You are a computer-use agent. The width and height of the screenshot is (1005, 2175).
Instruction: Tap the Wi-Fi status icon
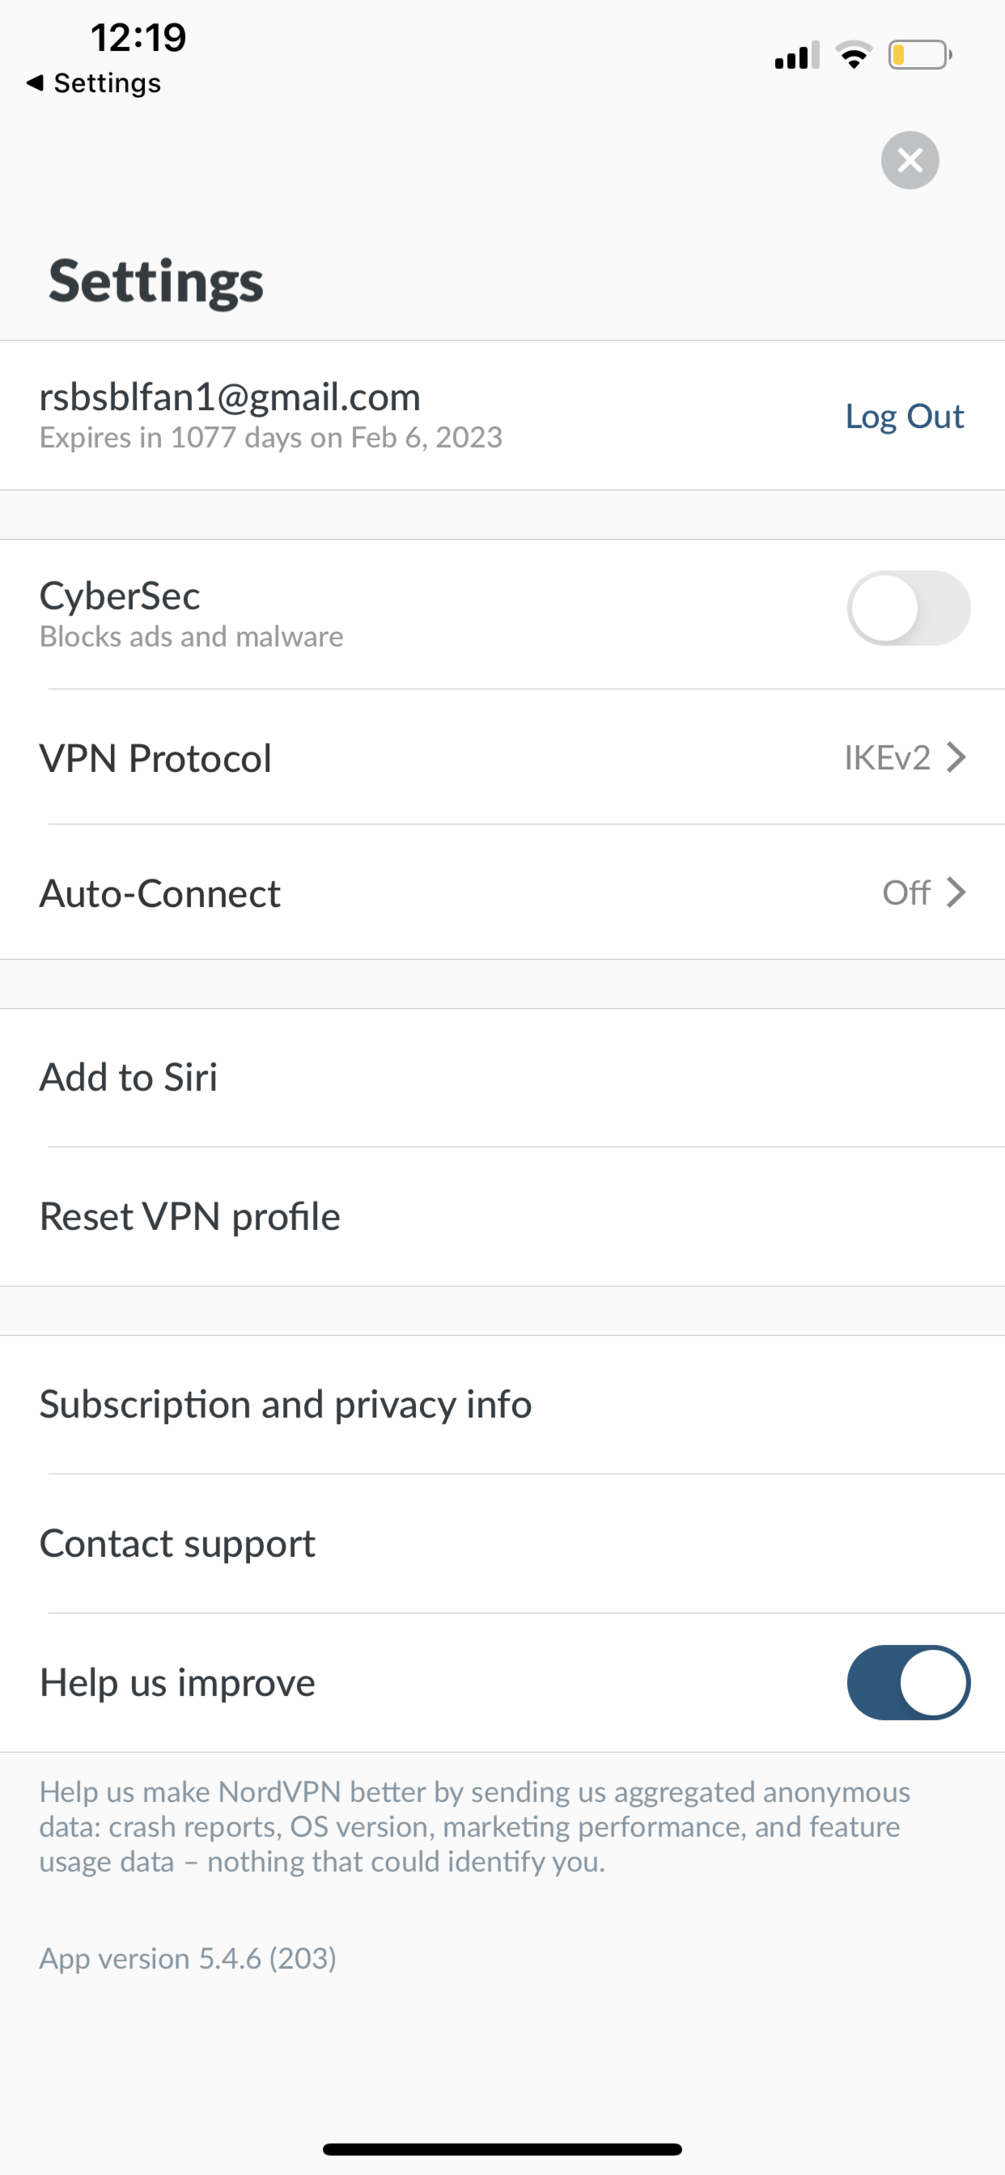tap(853, 55)
